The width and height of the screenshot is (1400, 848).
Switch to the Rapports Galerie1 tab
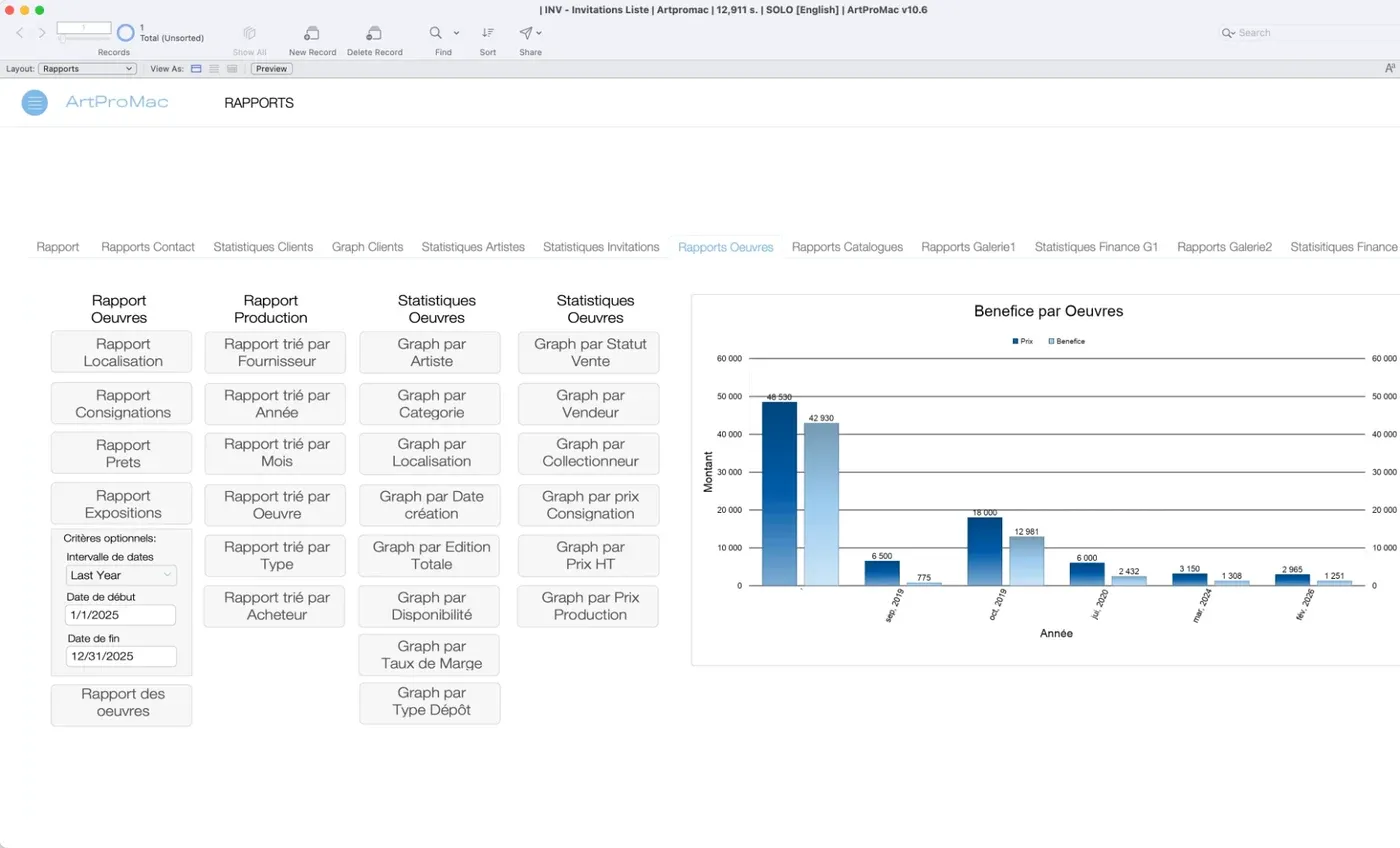pos(968,247)
